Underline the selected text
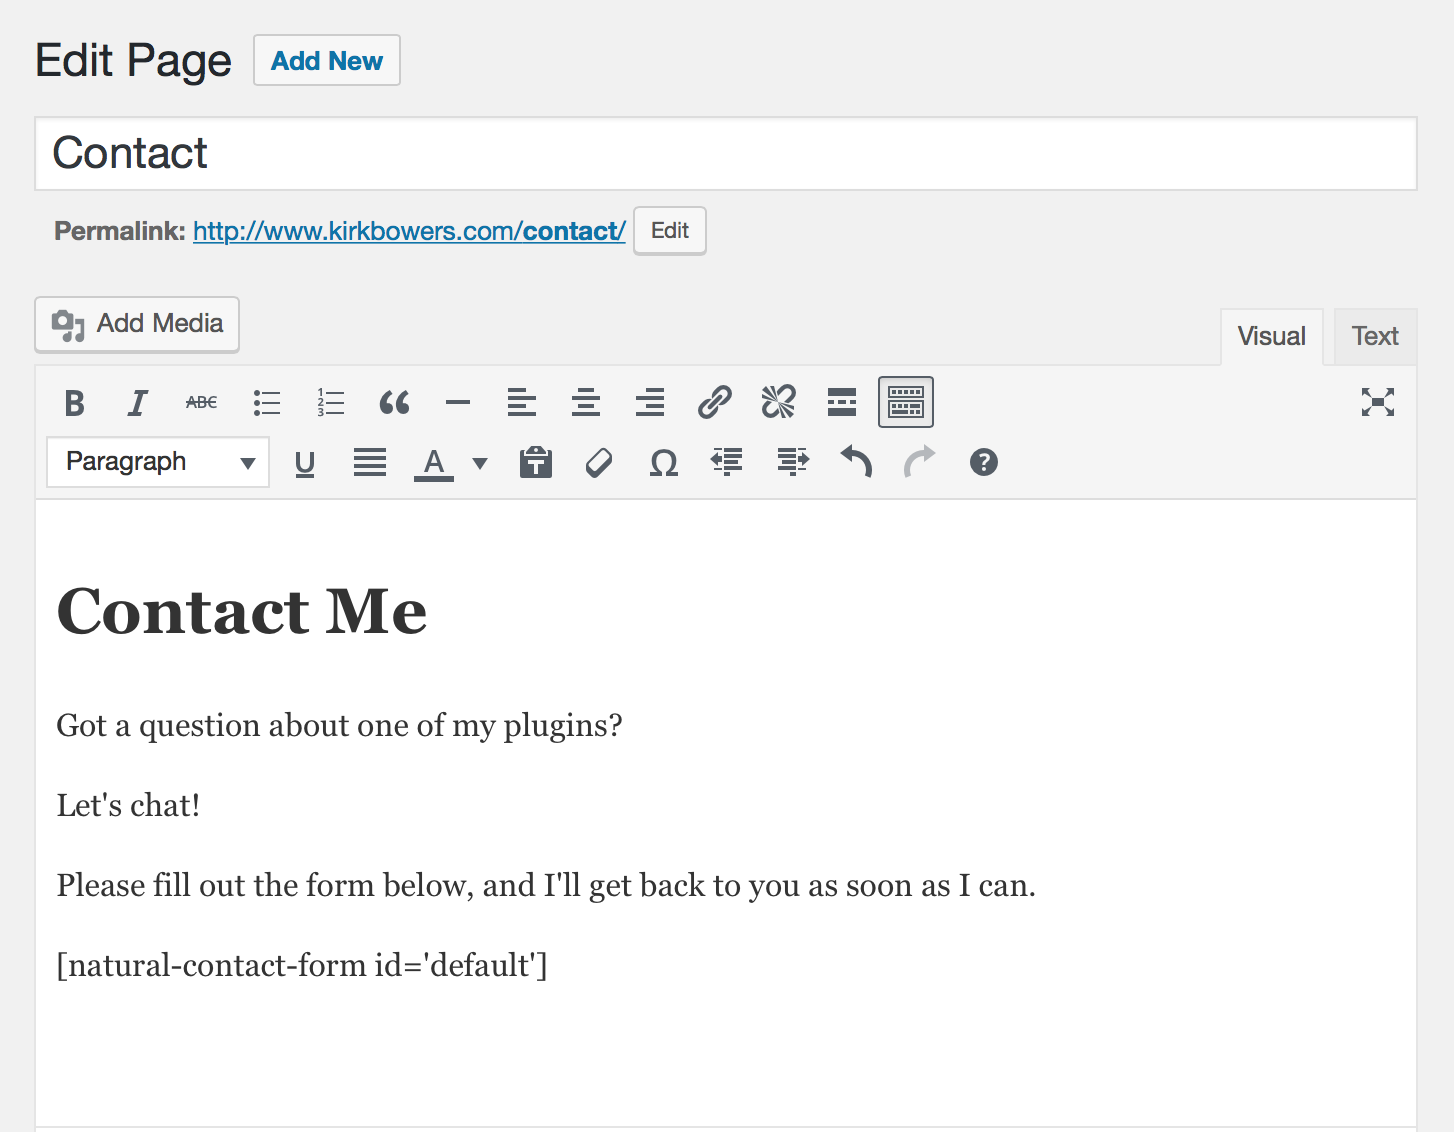The image size is (1454, 1132). (305, 463)
